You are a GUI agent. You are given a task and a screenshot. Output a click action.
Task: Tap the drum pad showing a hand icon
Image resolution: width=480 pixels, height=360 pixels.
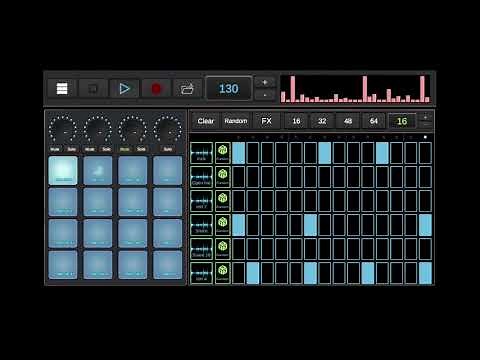tap(98, 170)
